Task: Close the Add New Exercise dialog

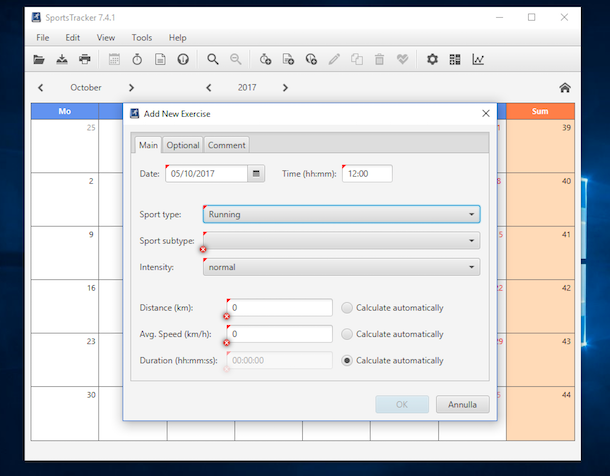Action: [x=486, y=113]
